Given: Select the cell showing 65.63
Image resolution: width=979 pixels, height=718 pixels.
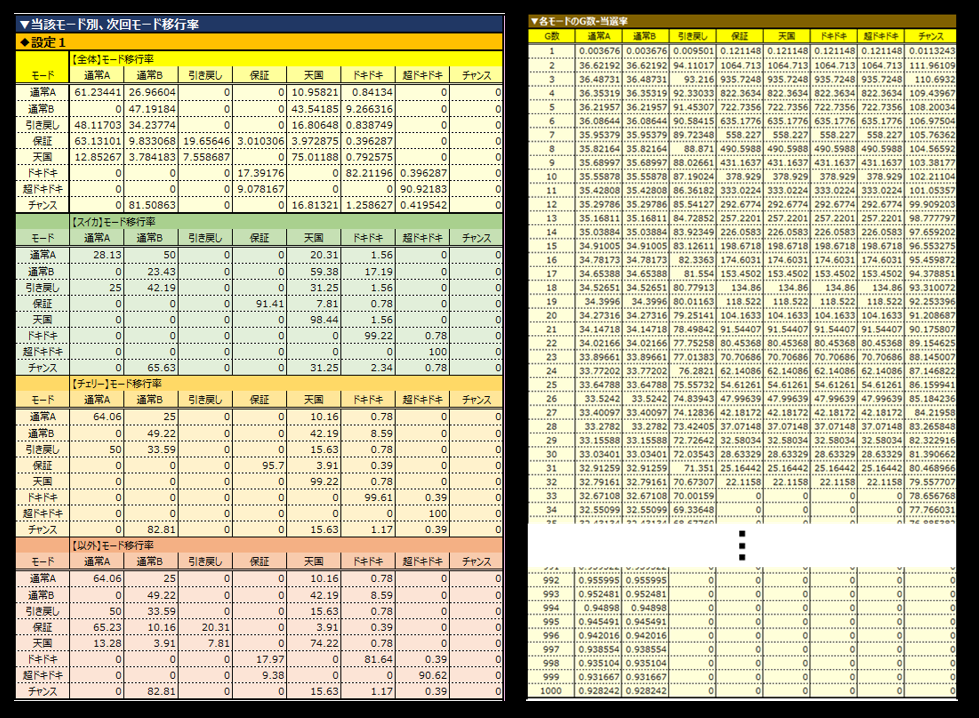Looking at the screenshot, I should 151,368.
